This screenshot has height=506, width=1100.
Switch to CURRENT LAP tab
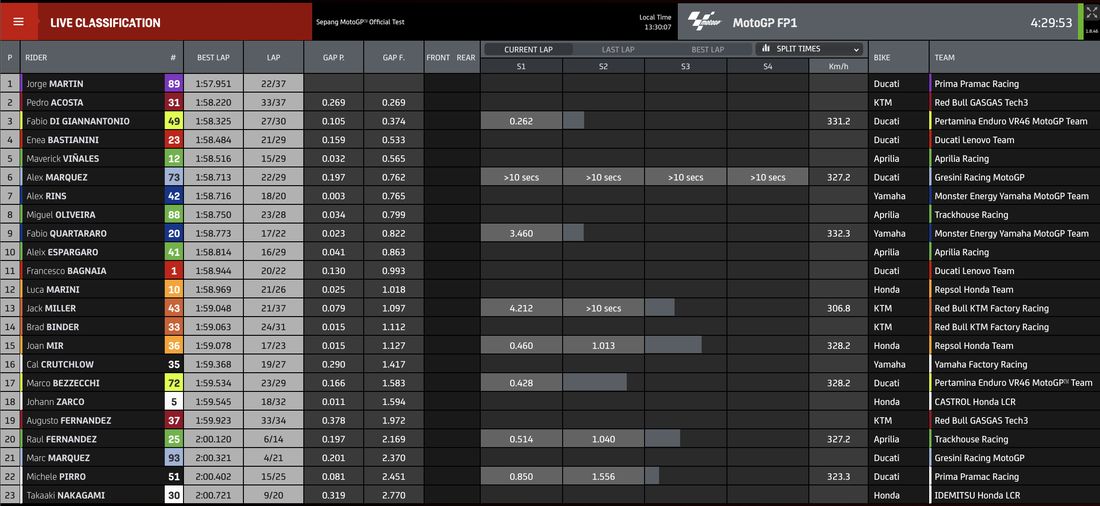pyautogui.click(x=528, y=50)
